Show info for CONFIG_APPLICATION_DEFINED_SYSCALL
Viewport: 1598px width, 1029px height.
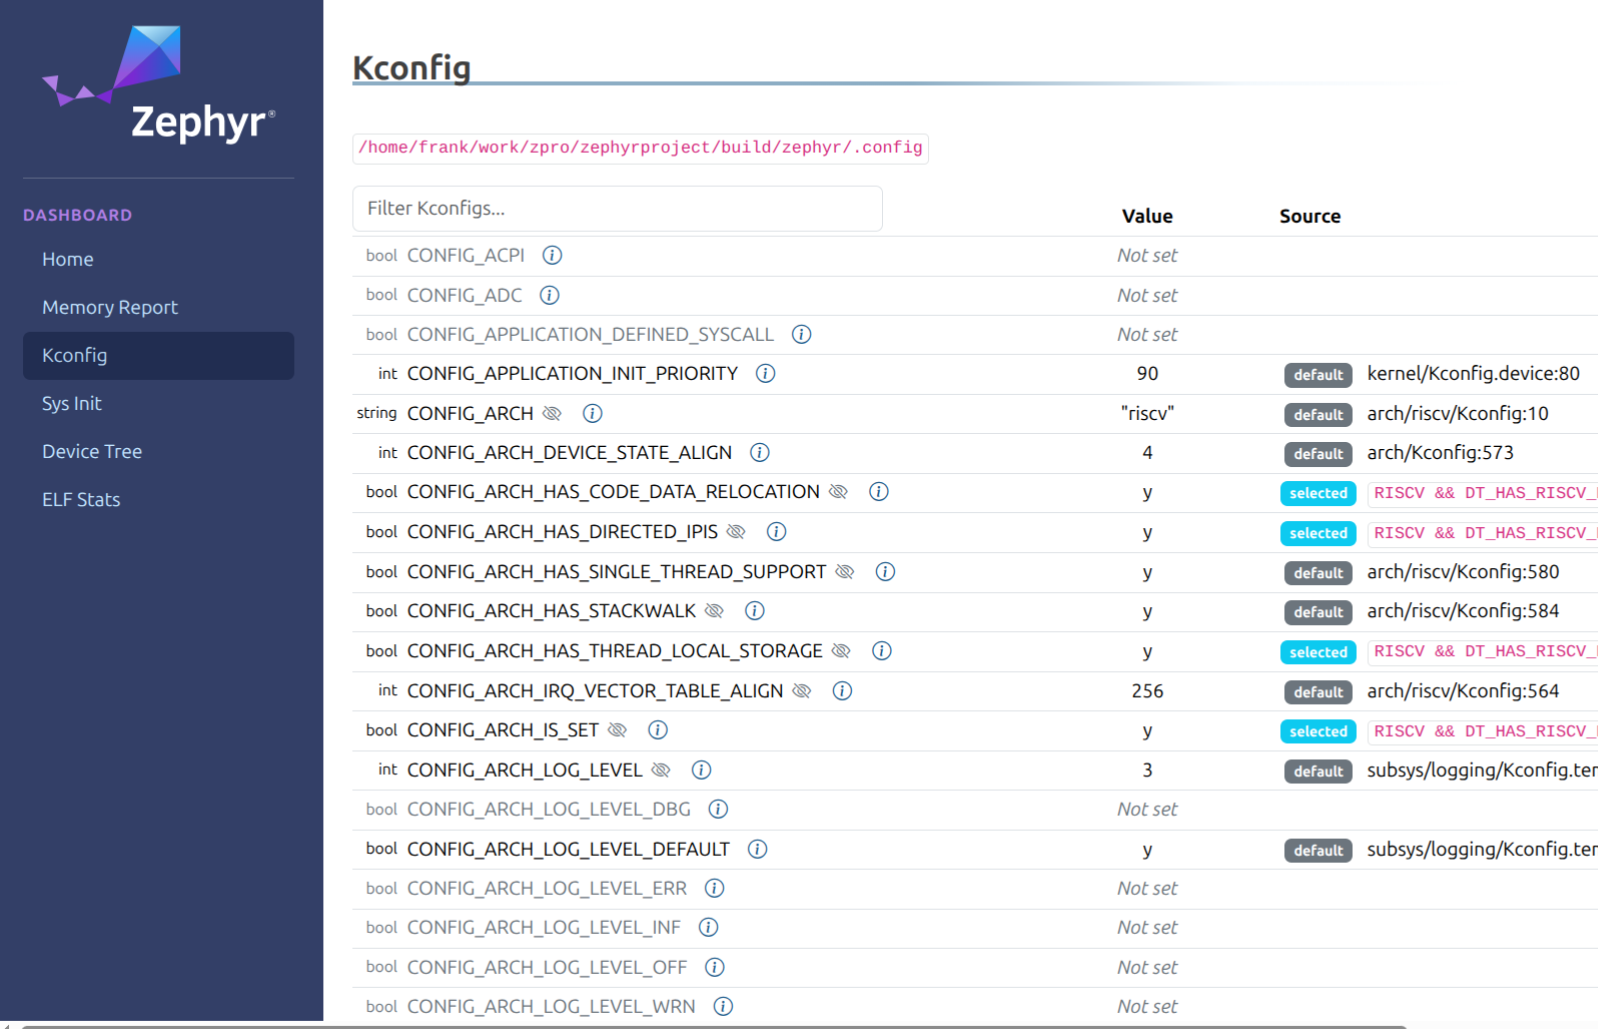pos(801,334)
